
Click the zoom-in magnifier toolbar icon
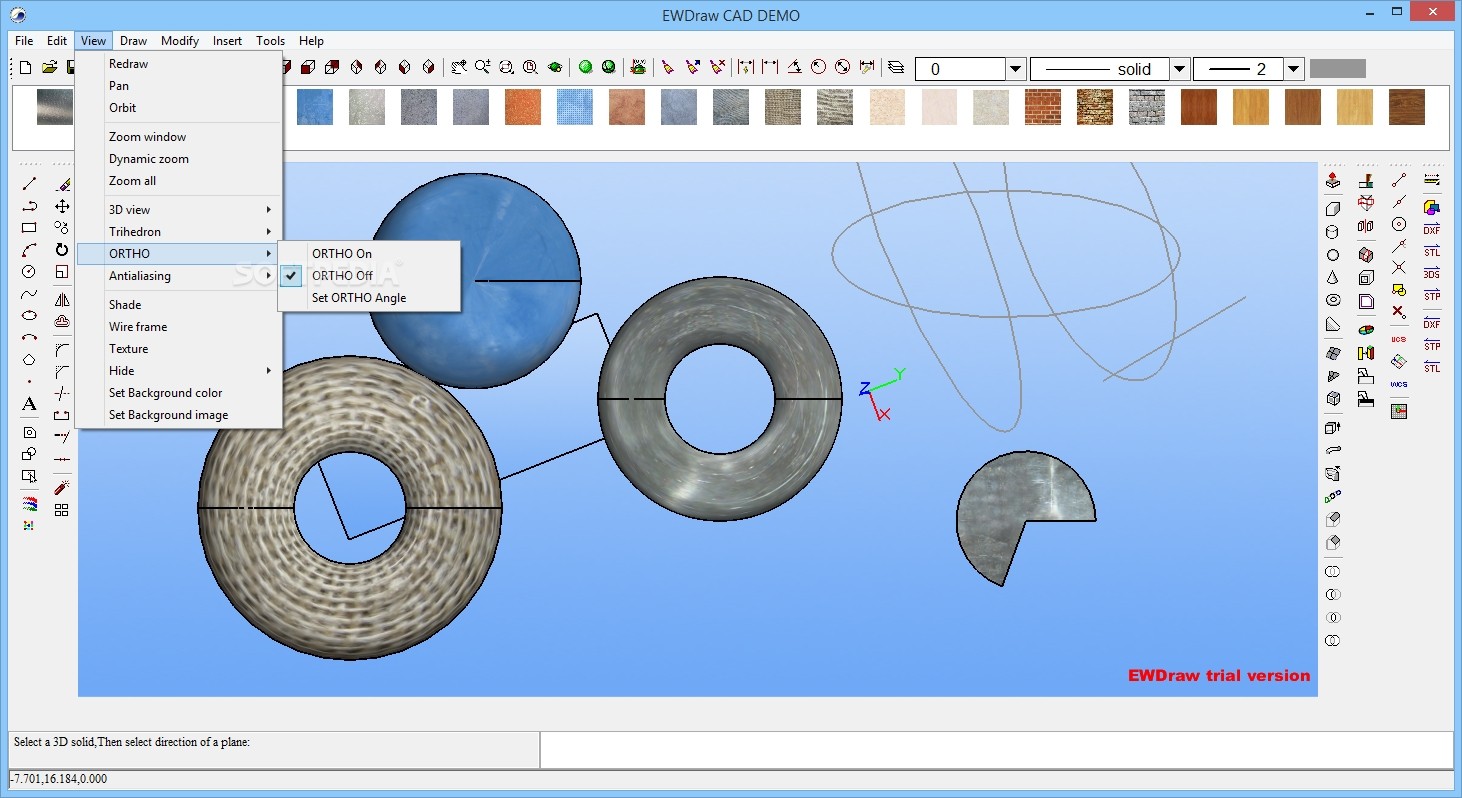483,67
